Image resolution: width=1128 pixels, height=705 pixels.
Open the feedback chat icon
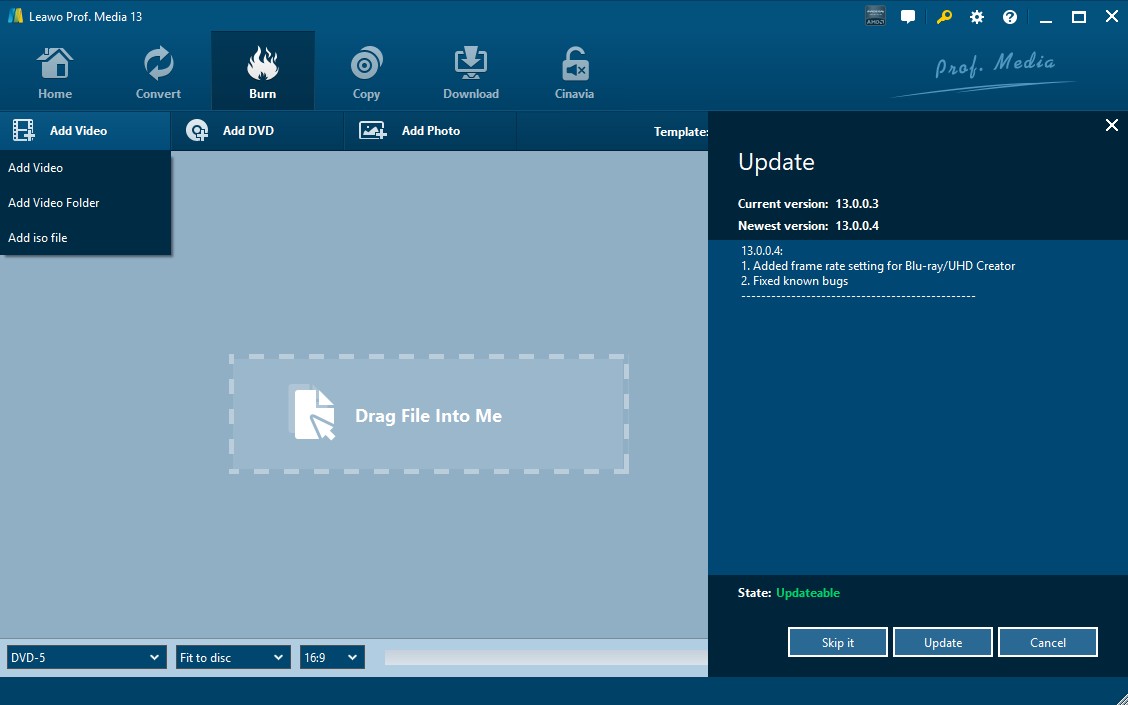908,16
